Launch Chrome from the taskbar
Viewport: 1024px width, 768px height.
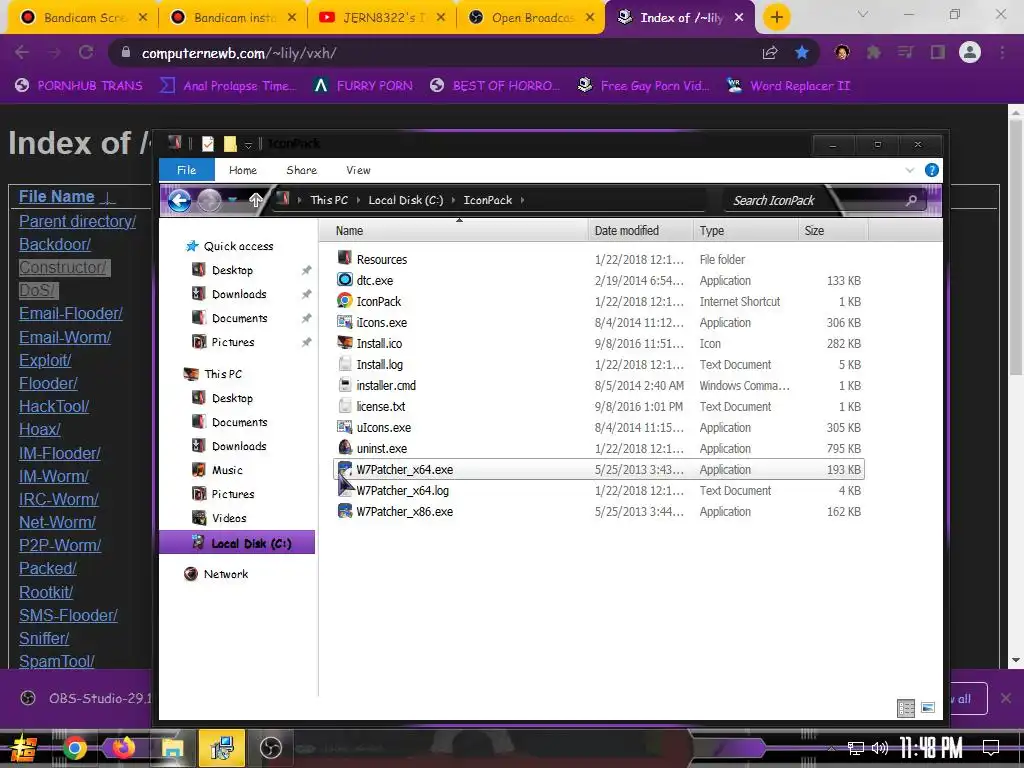click(75, 748)
